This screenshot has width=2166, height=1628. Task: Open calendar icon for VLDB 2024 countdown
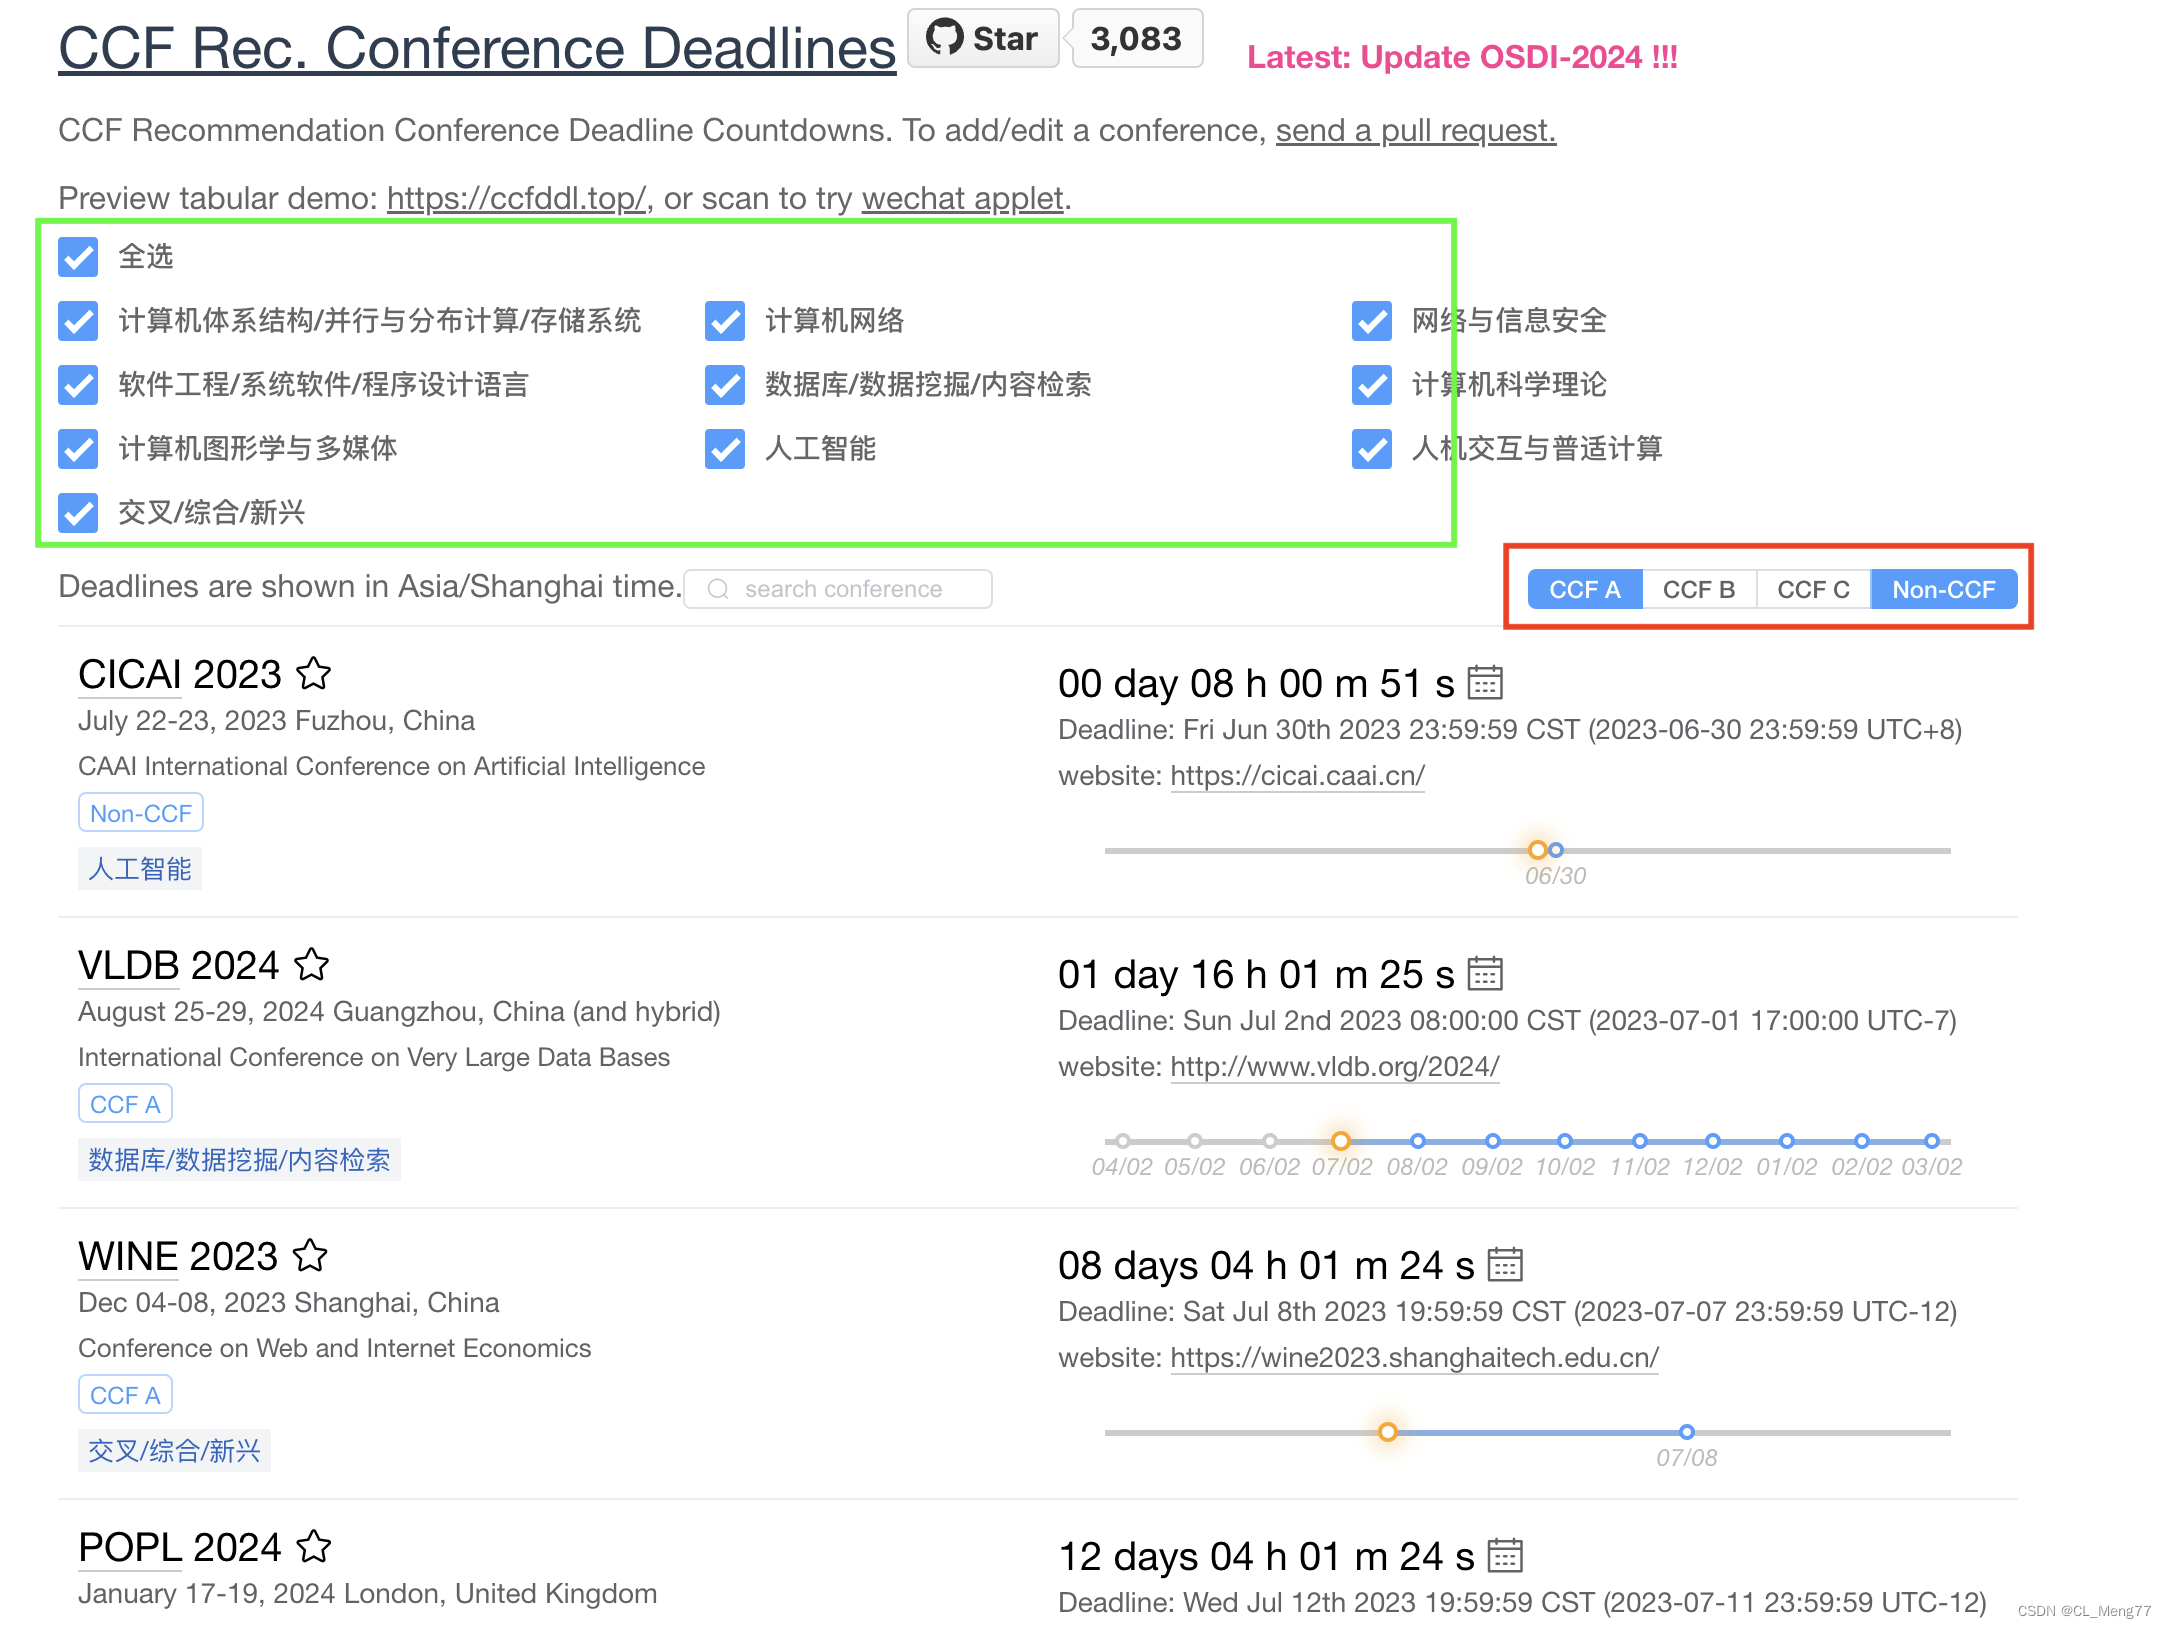pyautogui.click(x=1485, y=974)
